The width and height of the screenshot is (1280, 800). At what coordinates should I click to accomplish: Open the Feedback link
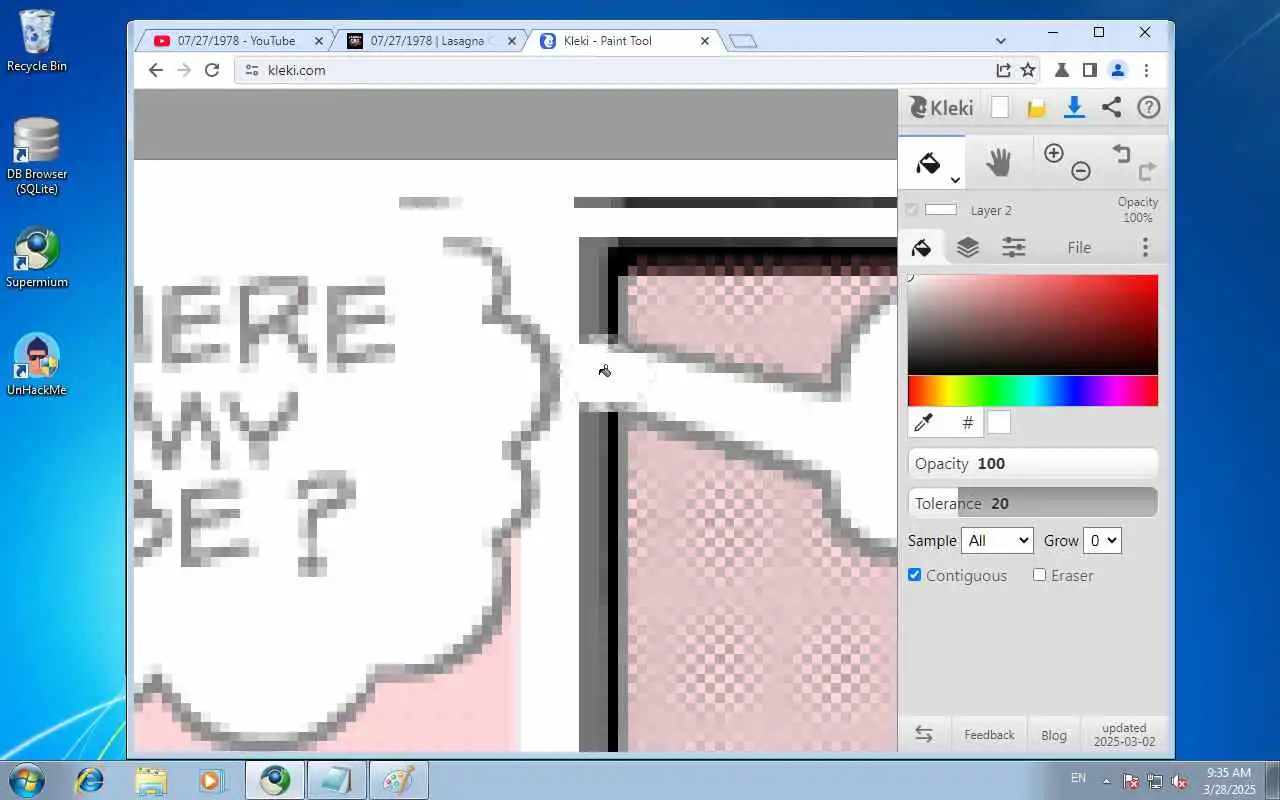pos(989,735)
